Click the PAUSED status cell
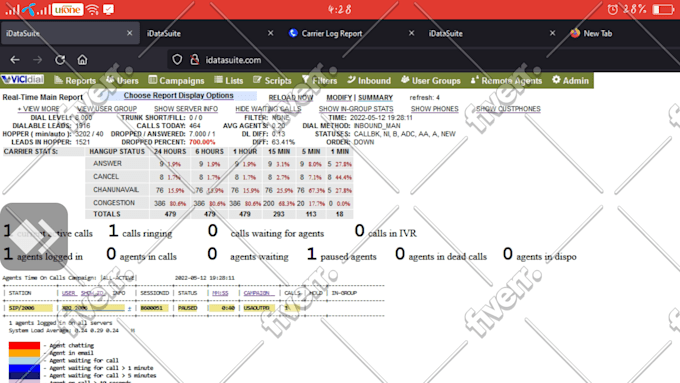 [x=188, y=308]
